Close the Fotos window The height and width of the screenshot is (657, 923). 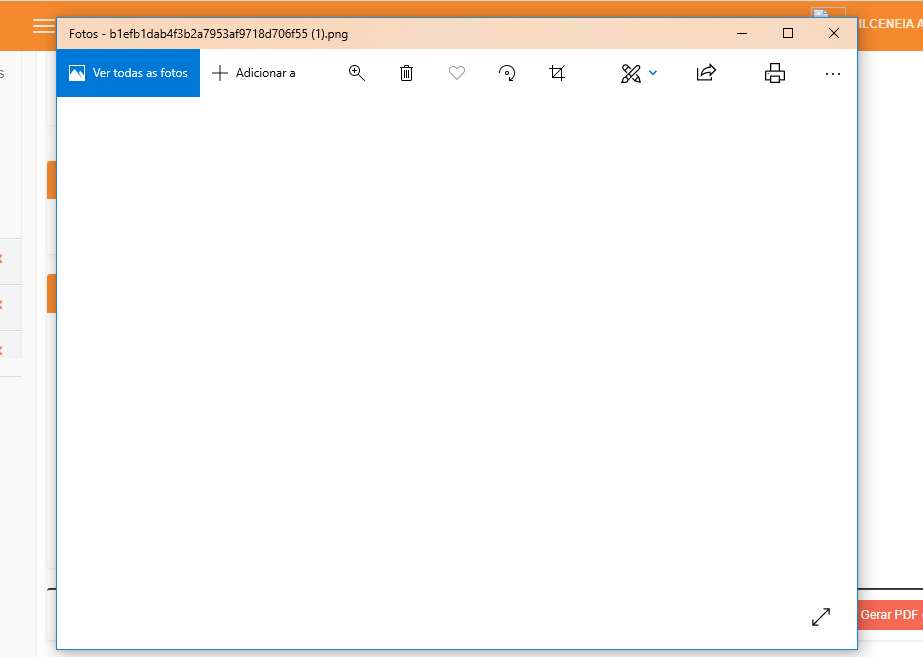coord(834,33)
